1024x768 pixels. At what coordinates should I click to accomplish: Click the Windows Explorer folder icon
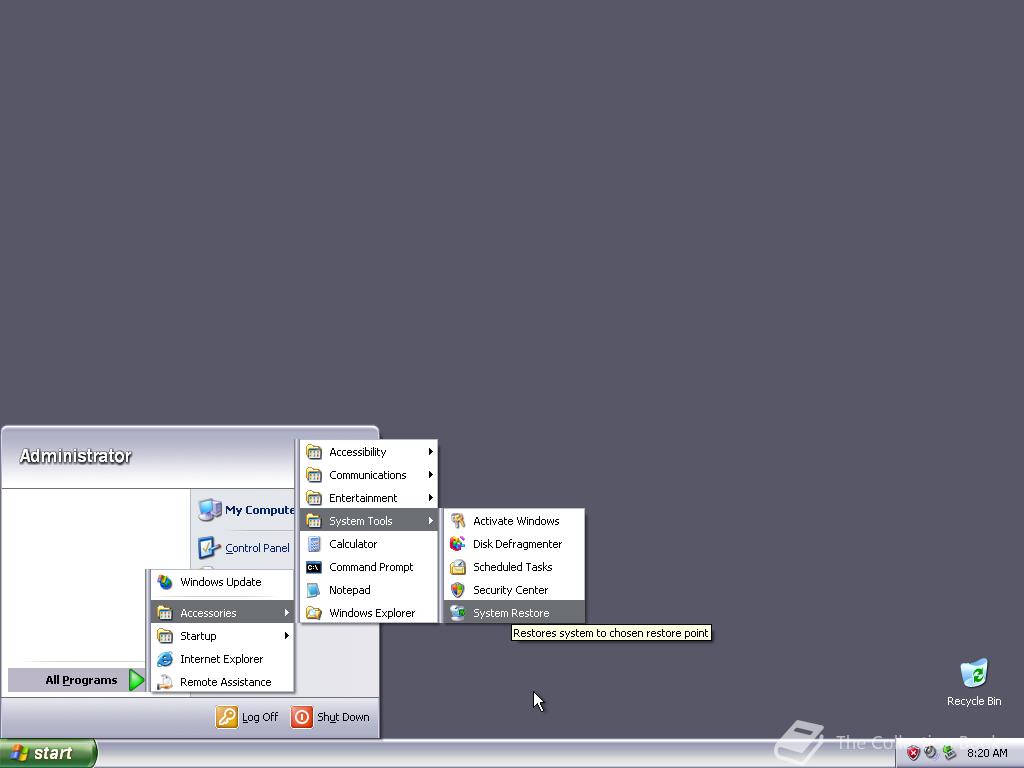314,613
